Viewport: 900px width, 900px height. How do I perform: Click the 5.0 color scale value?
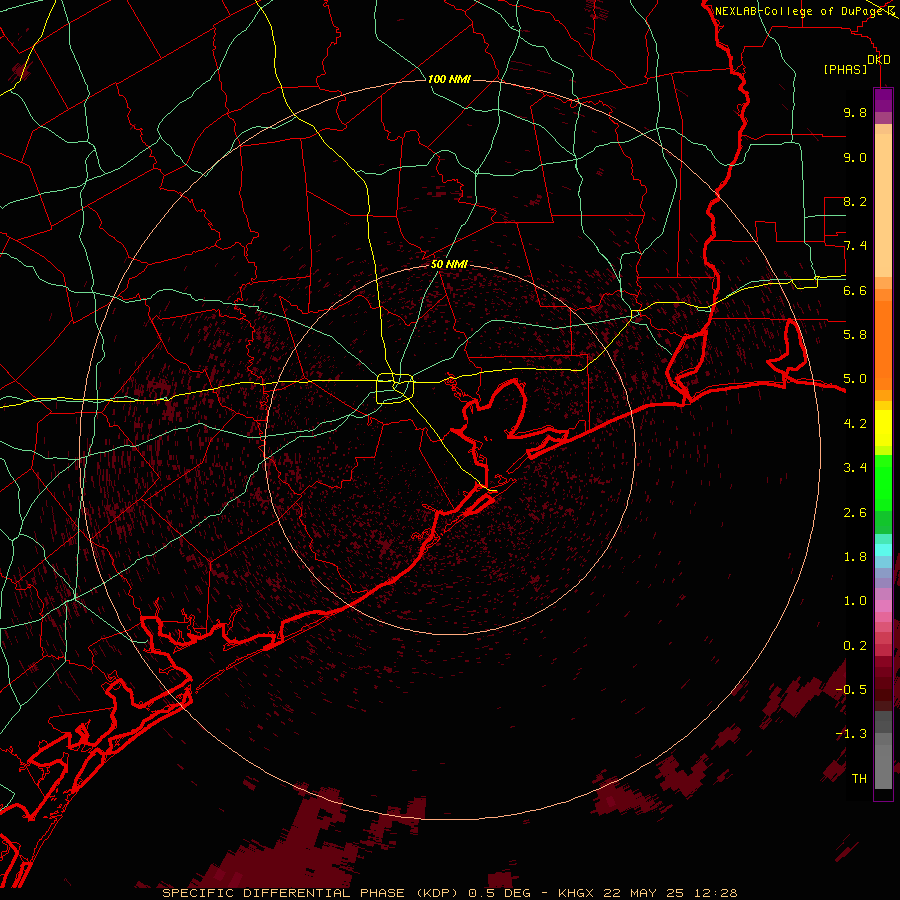pyautogui.click(x=855, y=379)
